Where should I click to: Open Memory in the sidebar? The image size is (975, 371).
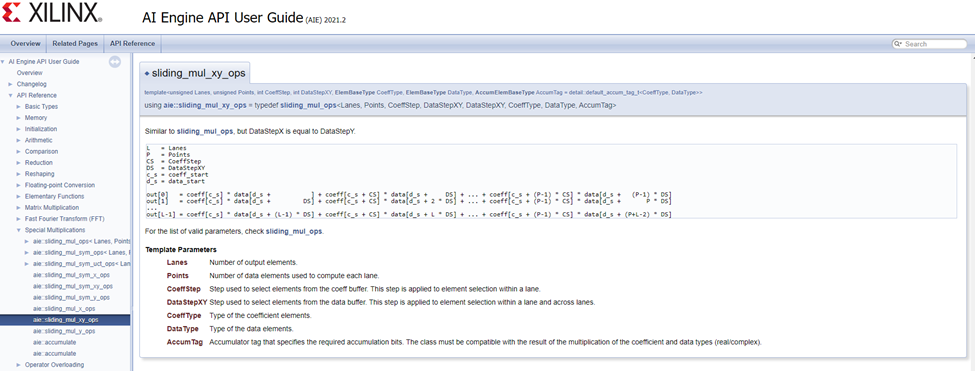point(36,118)
